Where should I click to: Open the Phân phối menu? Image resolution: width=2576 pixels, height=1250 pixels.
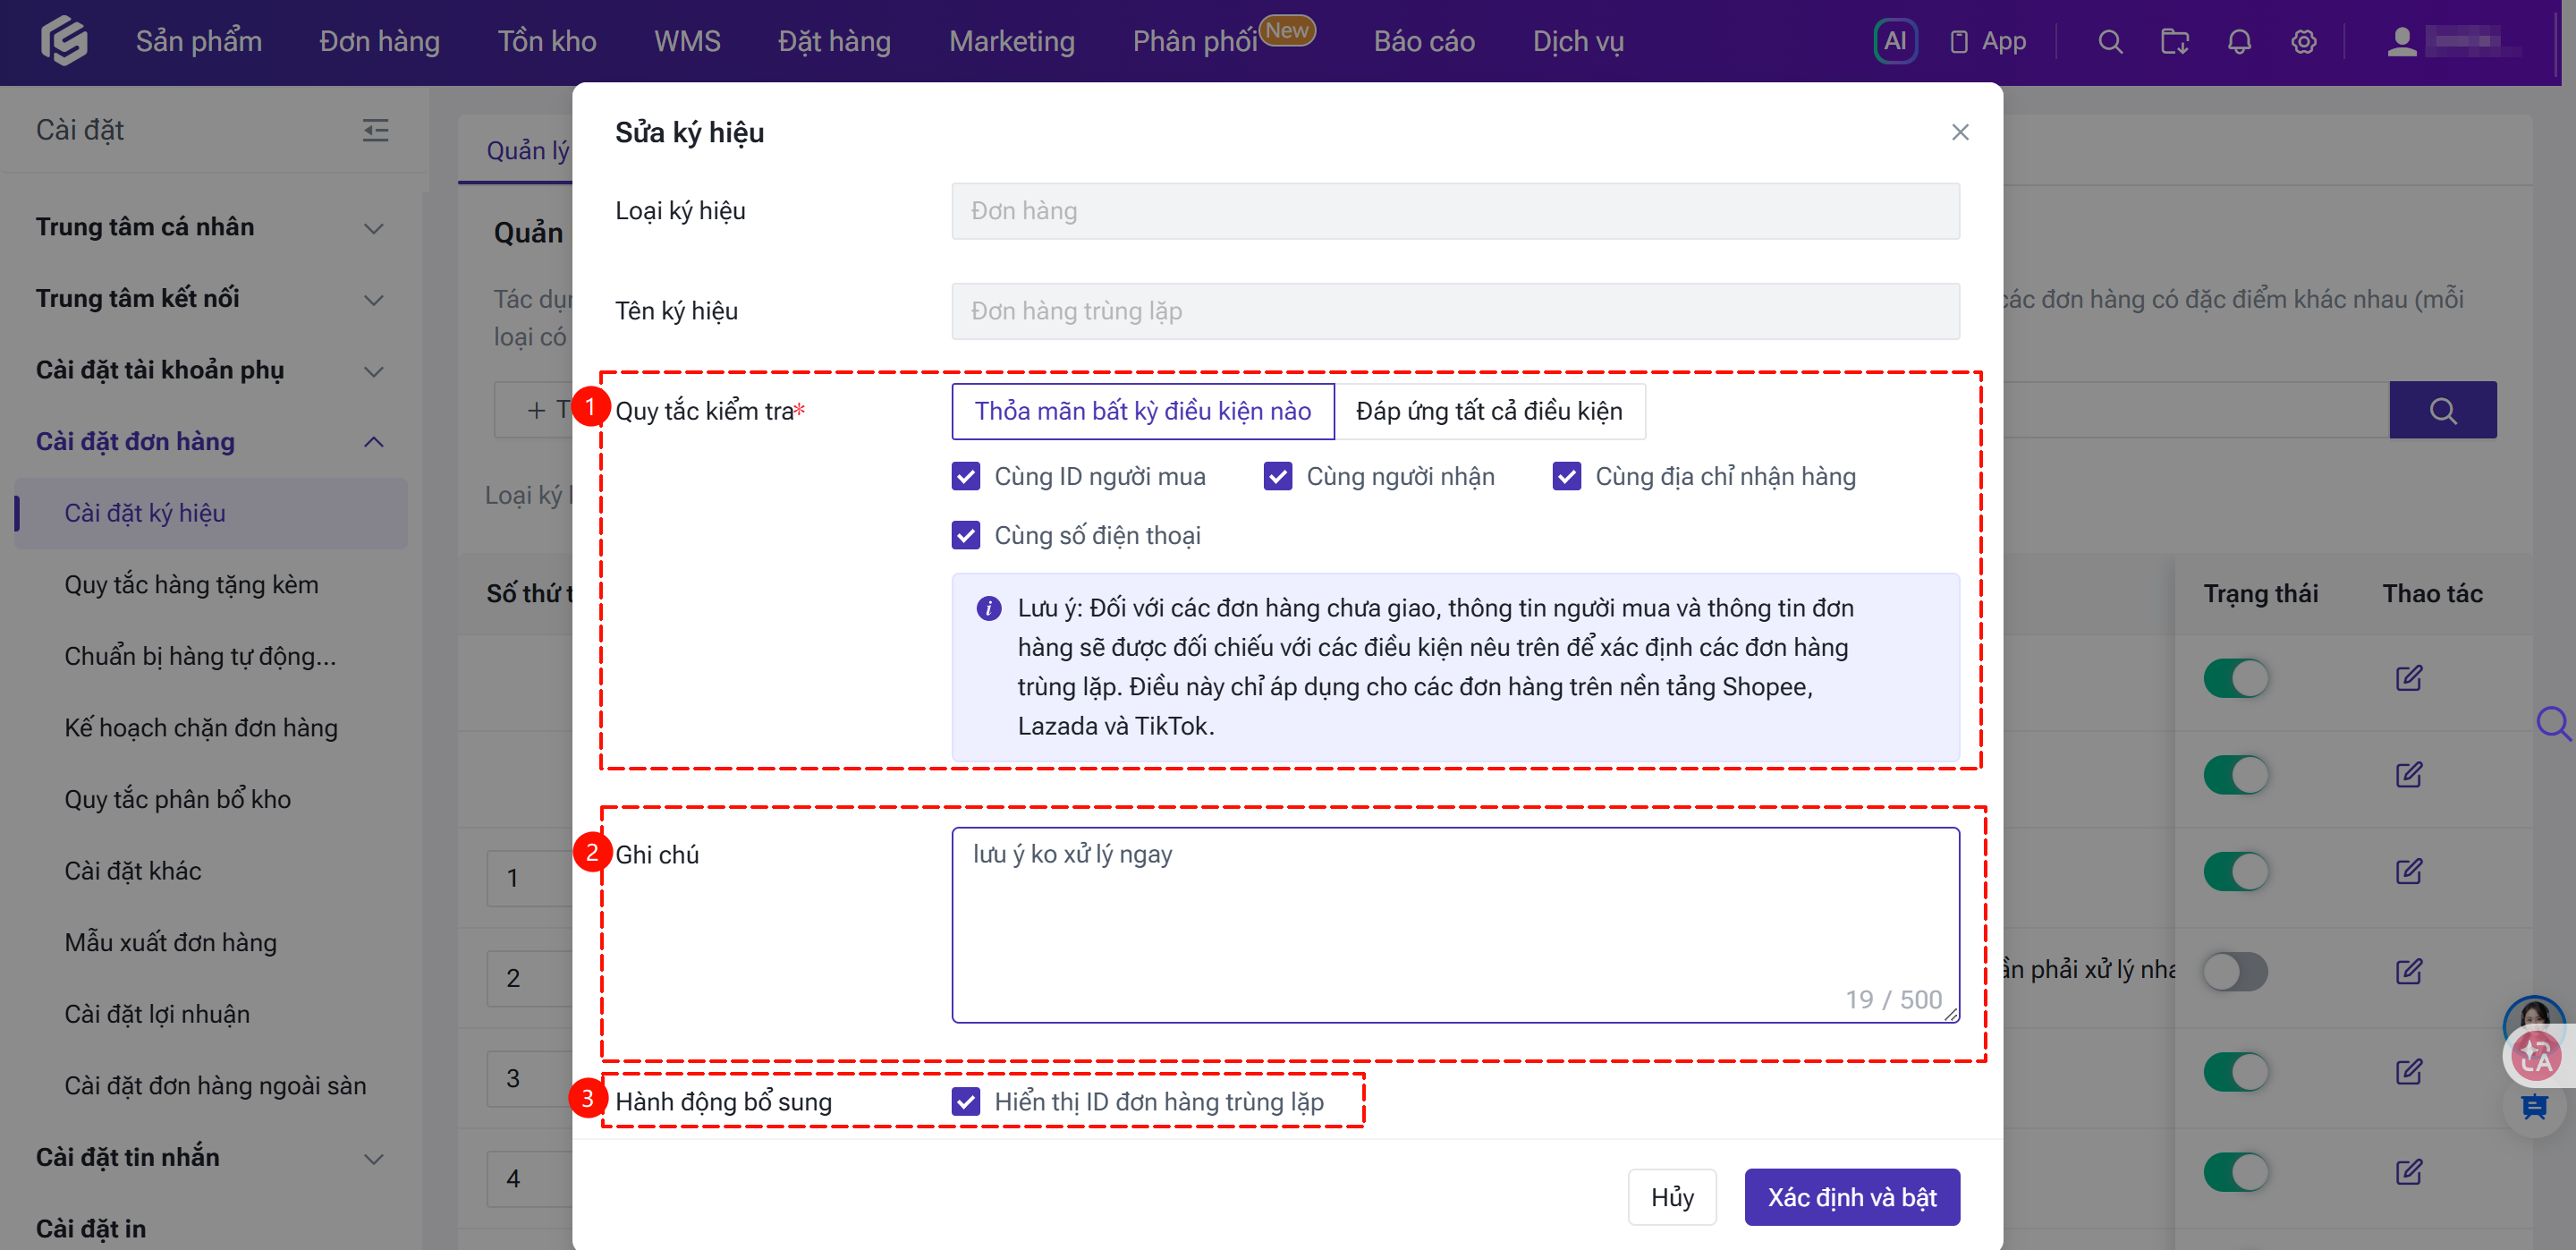[x=1194, y=41]
